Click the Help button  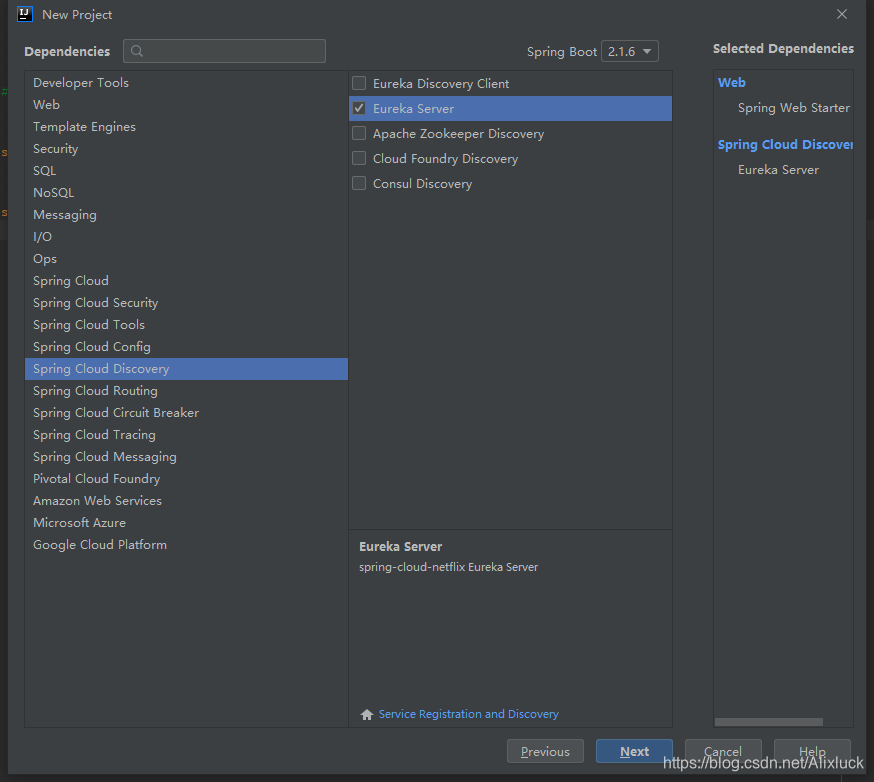812,751
